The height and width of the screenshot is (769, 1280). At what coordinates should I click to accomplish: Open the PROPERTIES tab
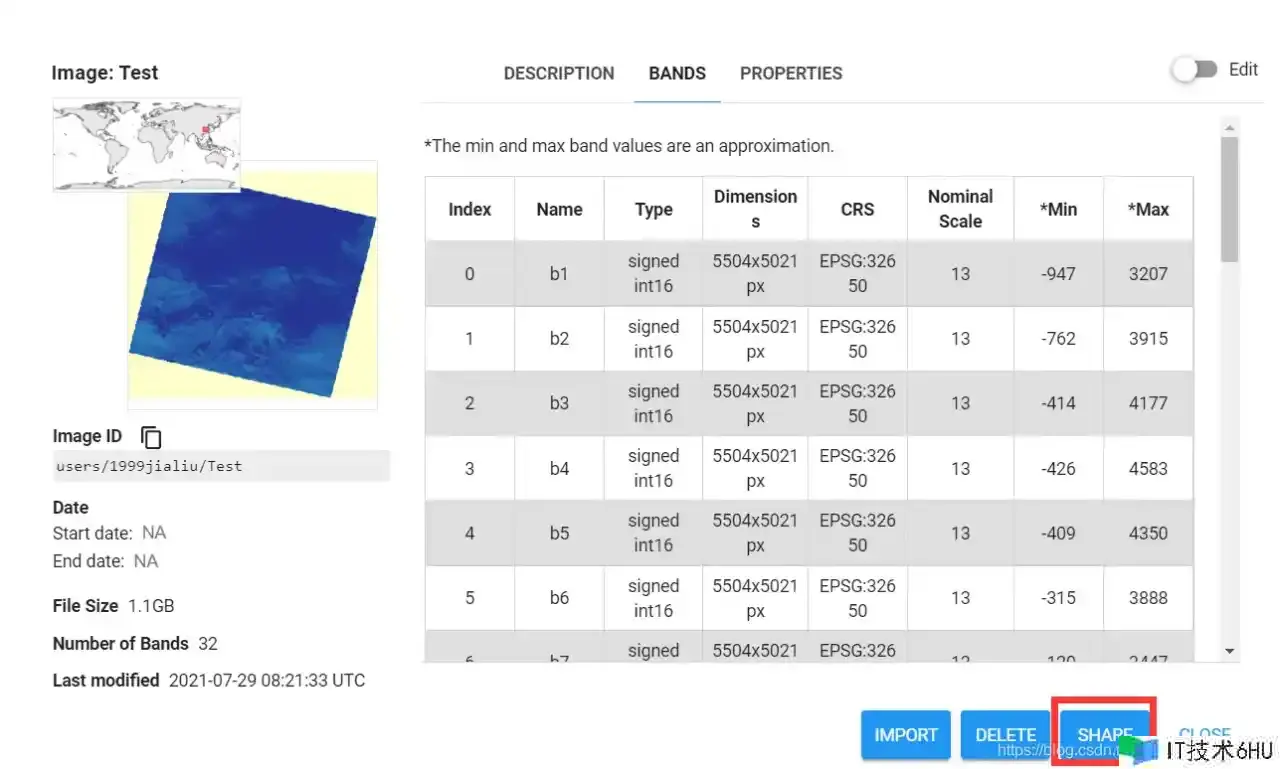coord(791,73)
